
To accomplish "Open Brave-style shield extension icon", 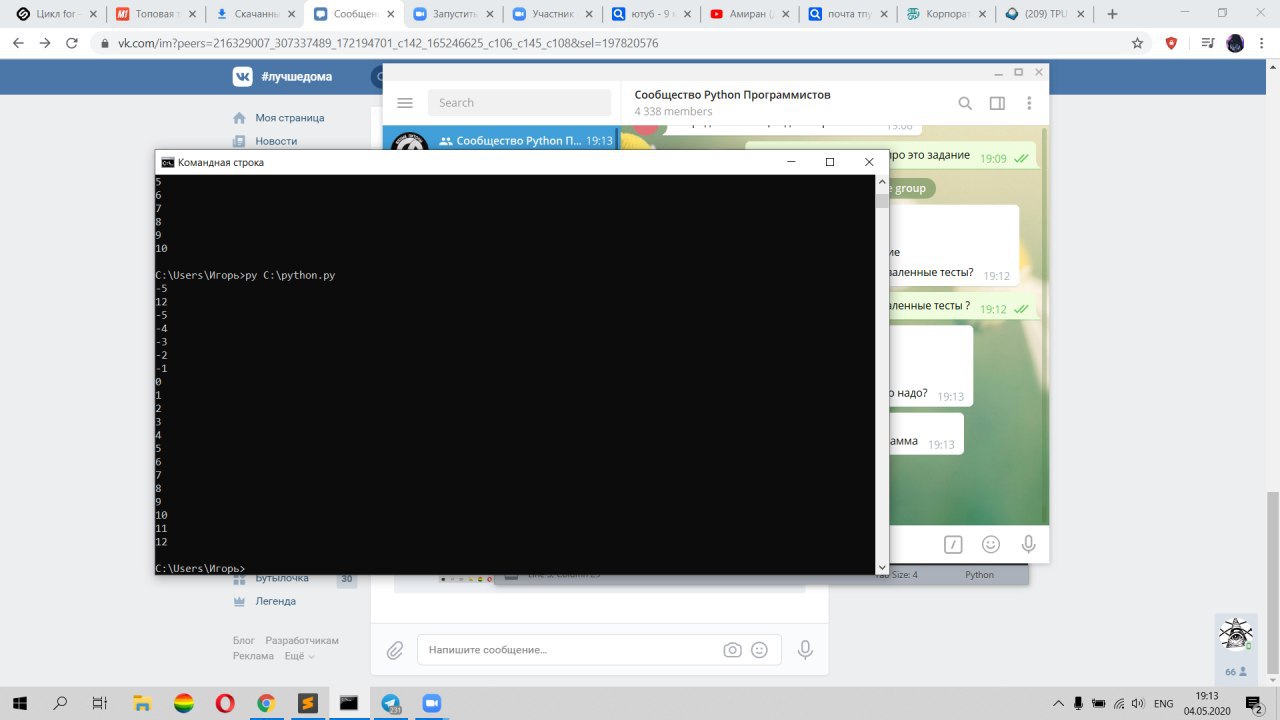I will [x=1172, y=44].
